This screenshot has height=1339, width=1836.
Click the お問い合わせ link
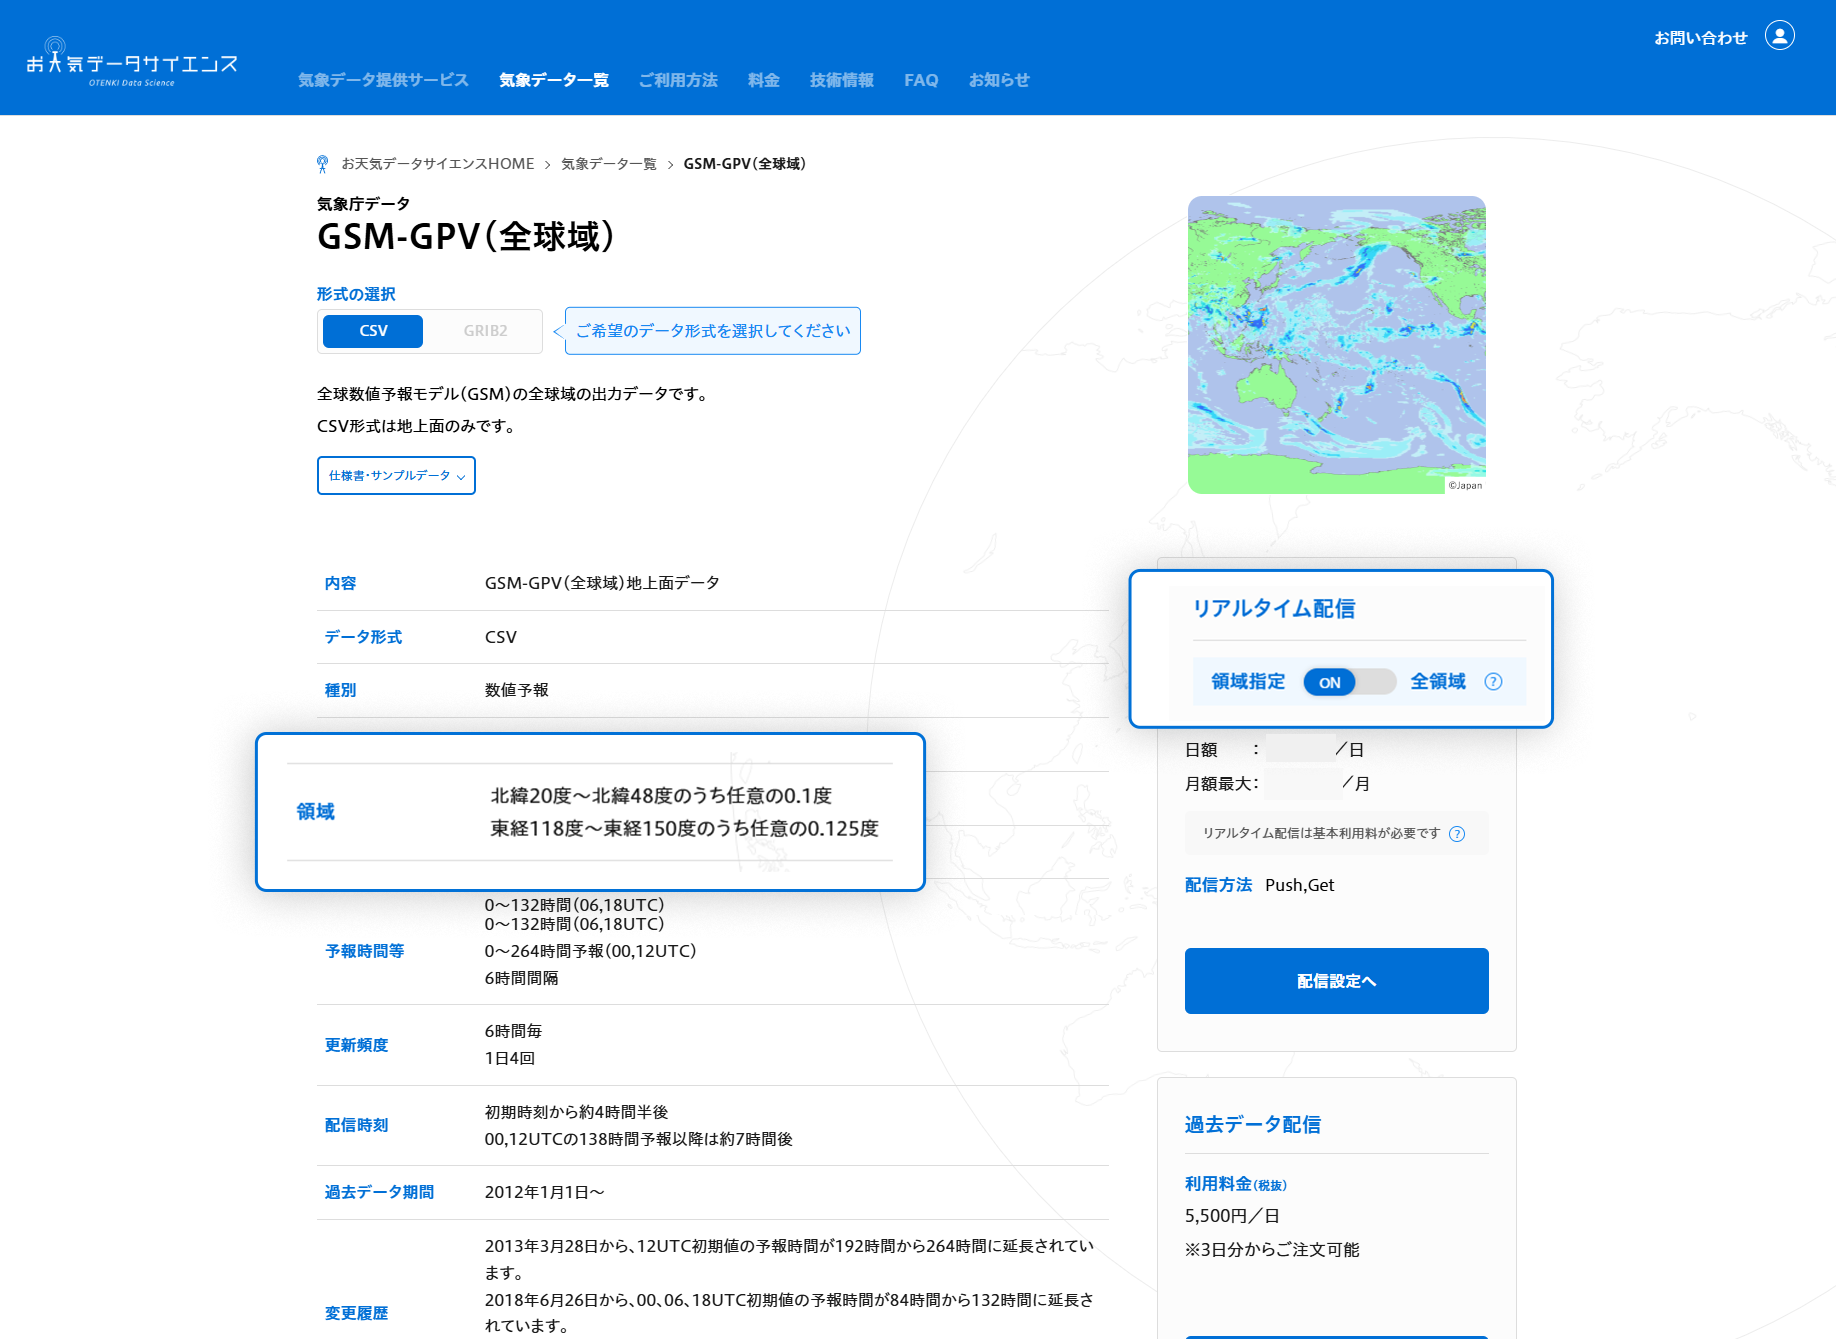coord(1700,38)
